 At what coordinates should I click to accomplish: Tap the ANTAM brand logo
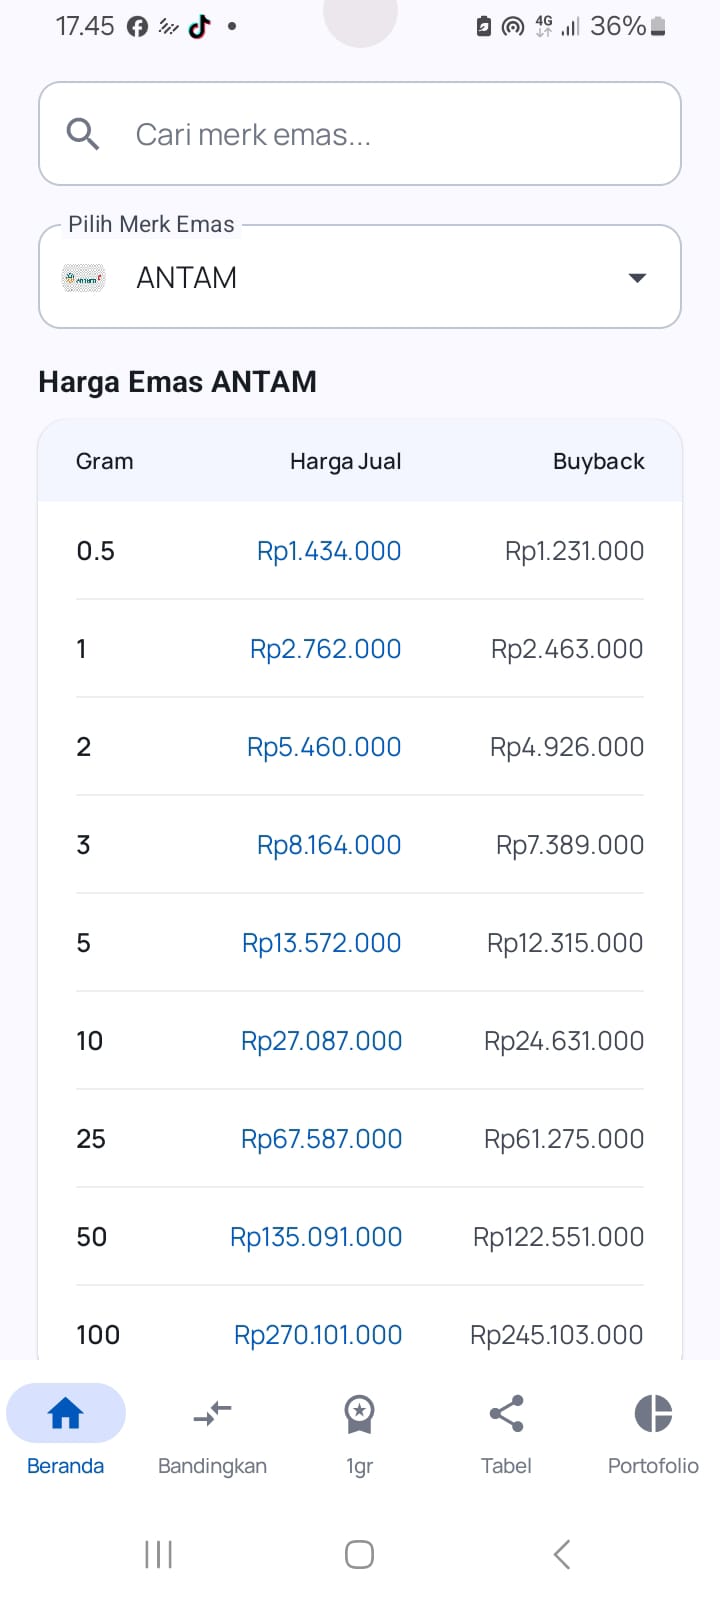(x=83, y=277)
